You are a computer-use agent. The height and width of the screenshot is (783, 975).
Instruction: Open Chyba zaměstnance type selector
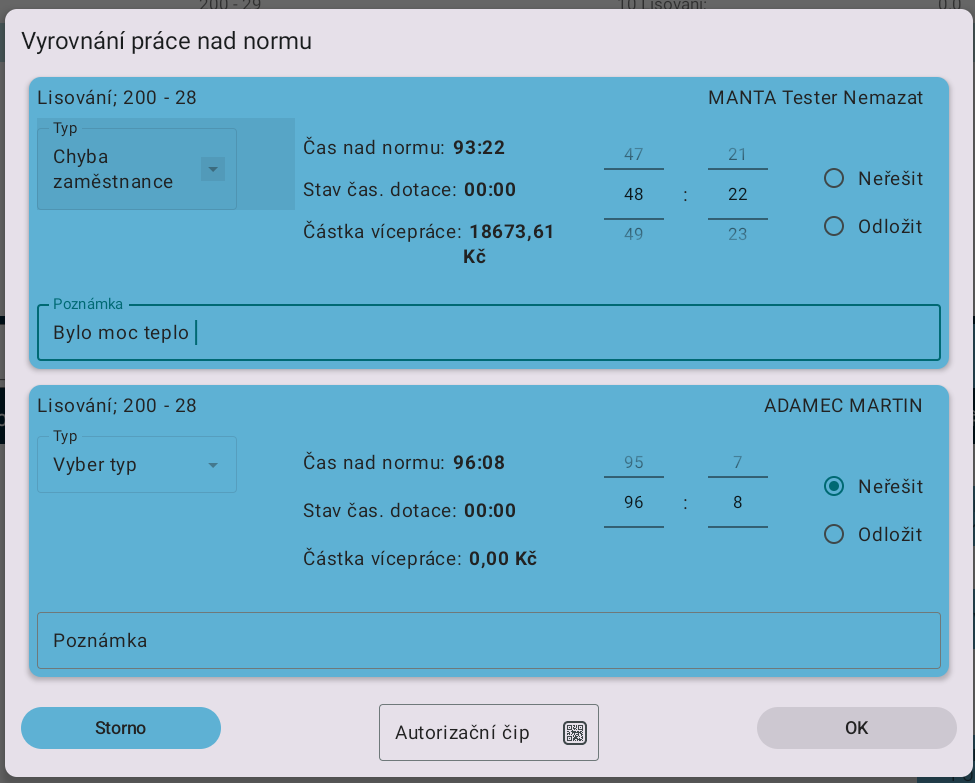click(x=120, y=169)
